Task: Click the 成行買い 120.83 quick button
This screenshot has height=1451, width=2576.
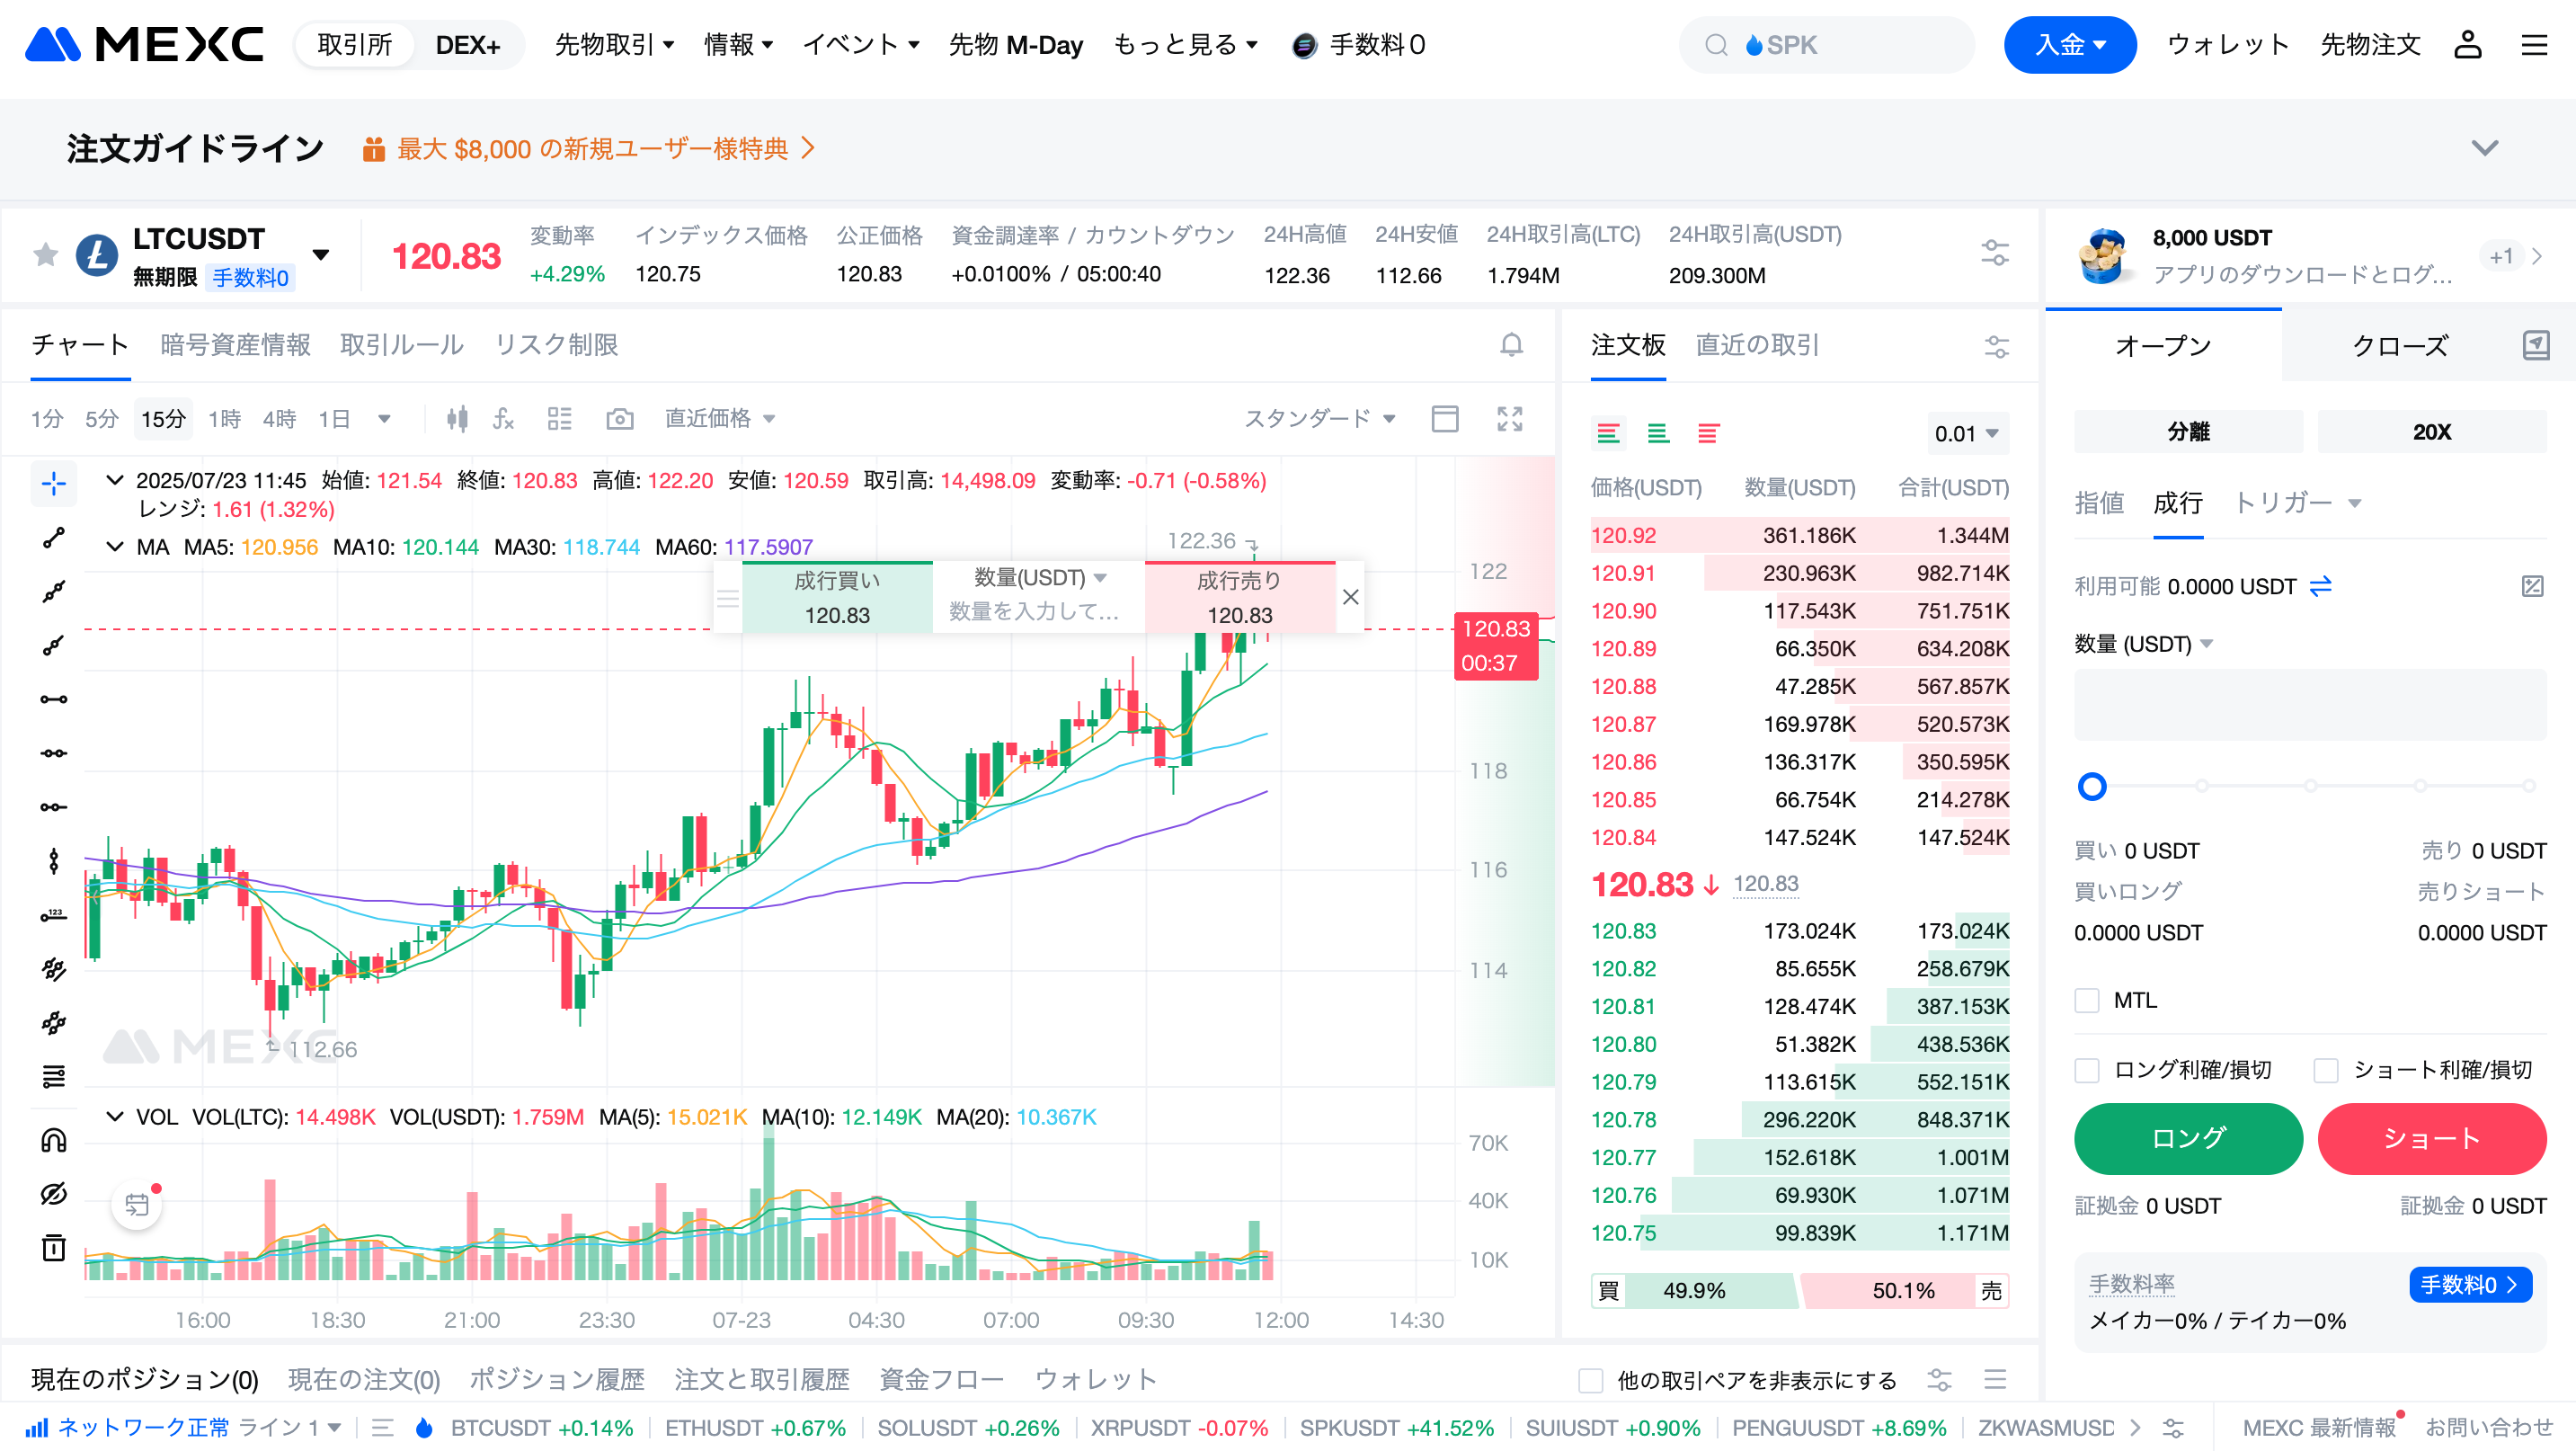Action: pyautogui.click(x=837, y=597)
